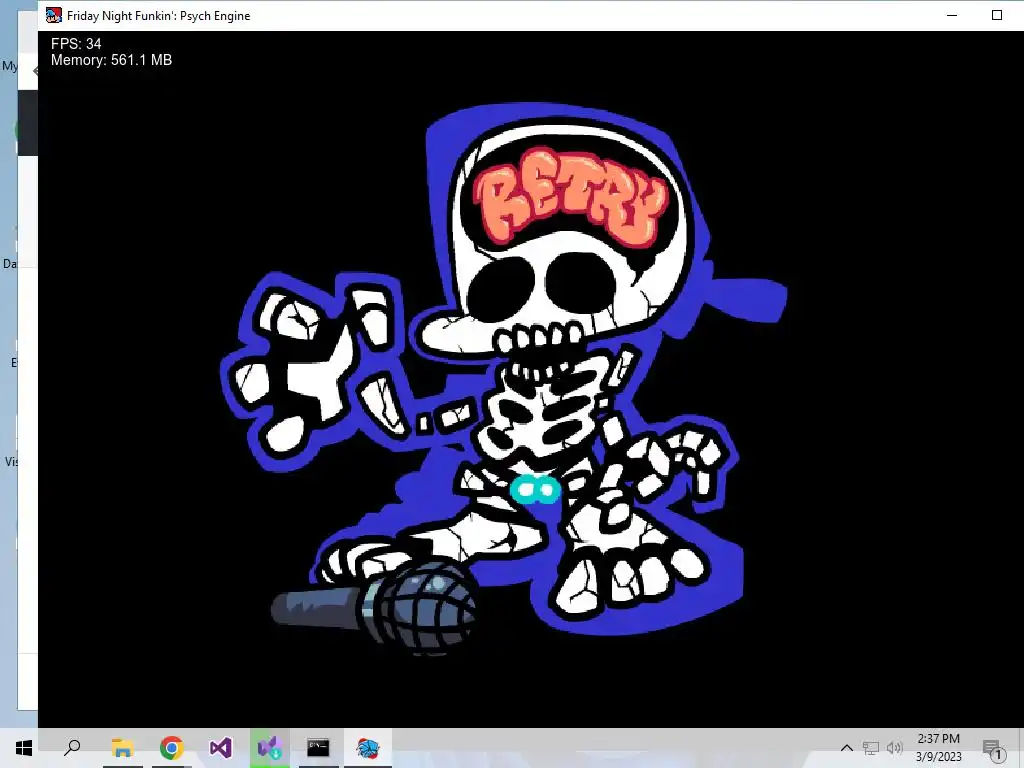Click the Psych Engine title bar icon

coord(54,15)
